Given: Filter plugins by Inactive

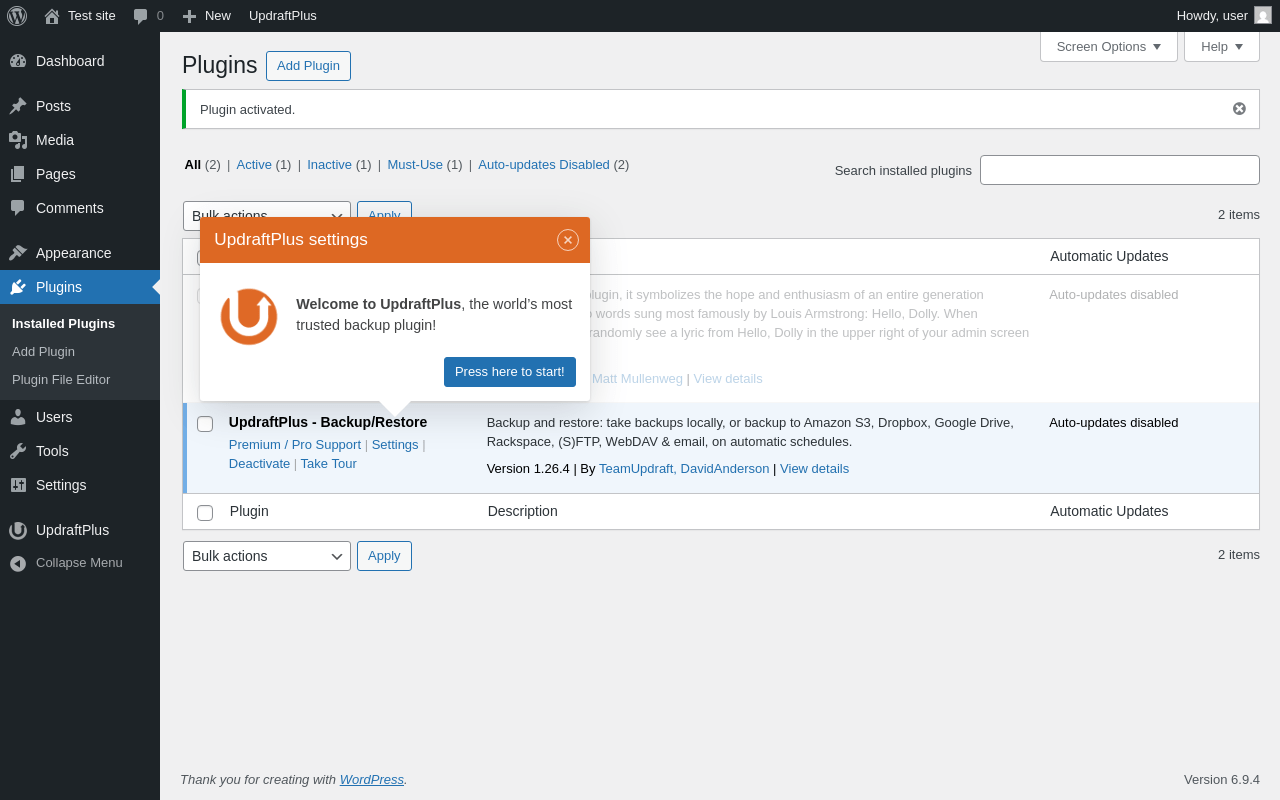Looking at the screenshot, I should [x=329, y=164].
